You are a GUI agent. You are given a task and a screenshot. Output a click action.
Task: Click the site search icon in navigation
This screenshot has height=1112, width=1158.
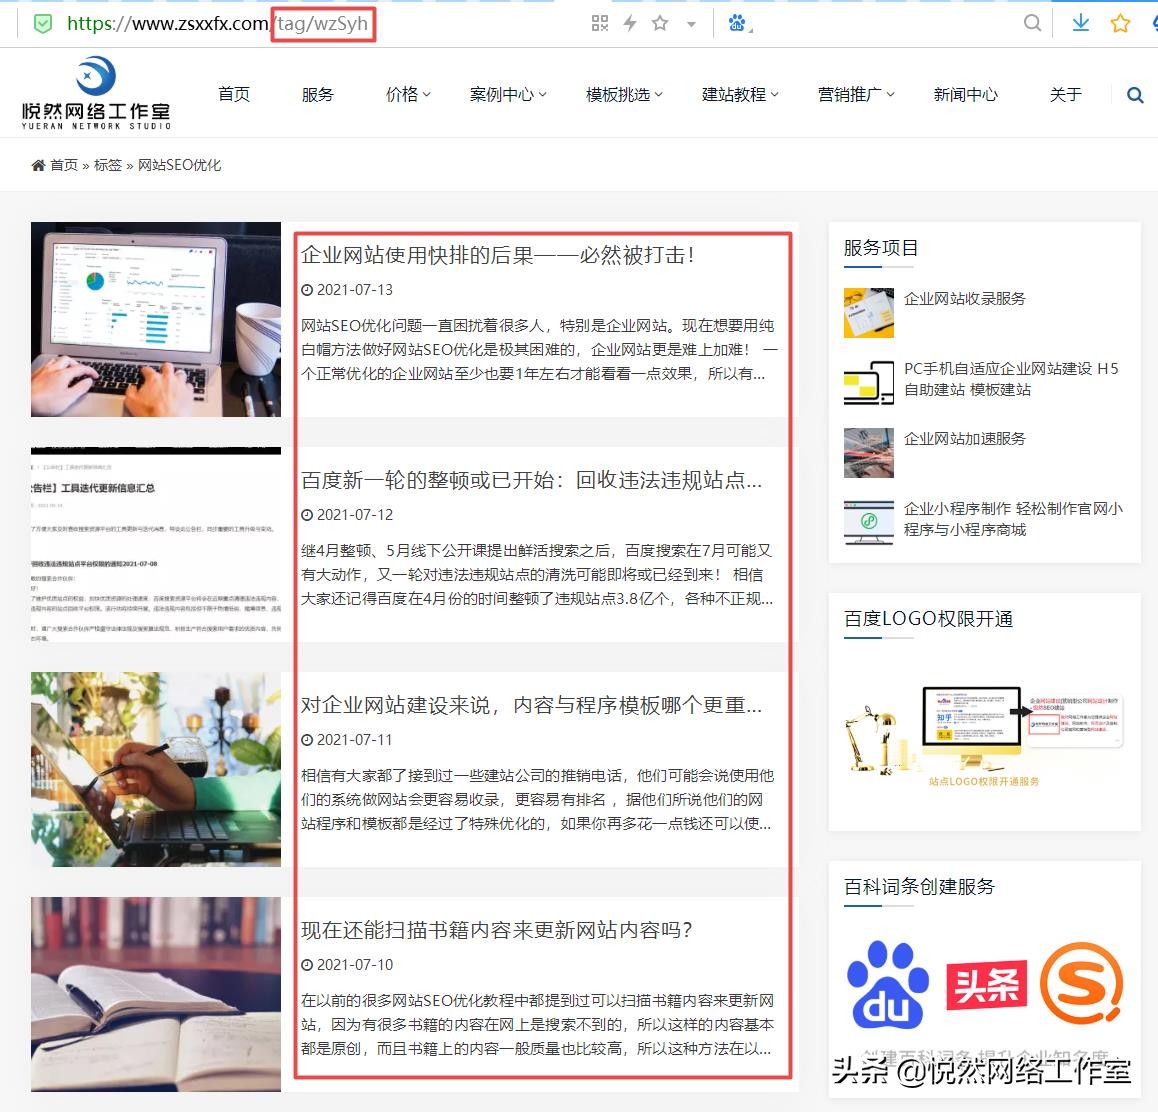tap(1135, 95)
